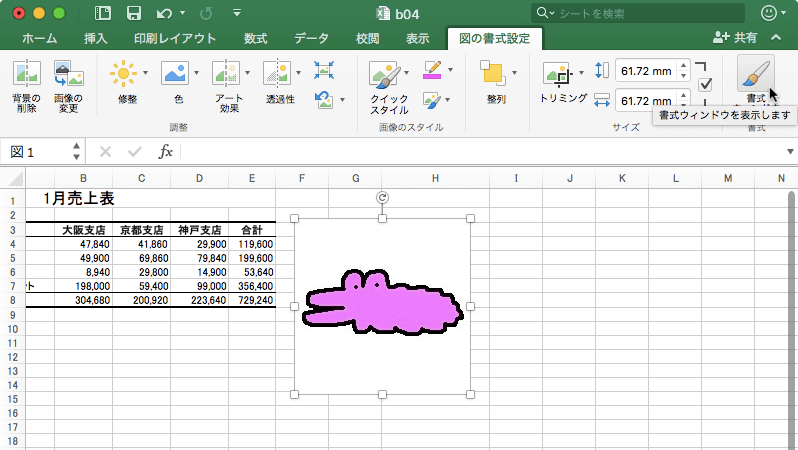This screenshot has width=798, height=450.
Task: Click the confirm checkmark in formula bar
Action: click(x=135, y=151)
